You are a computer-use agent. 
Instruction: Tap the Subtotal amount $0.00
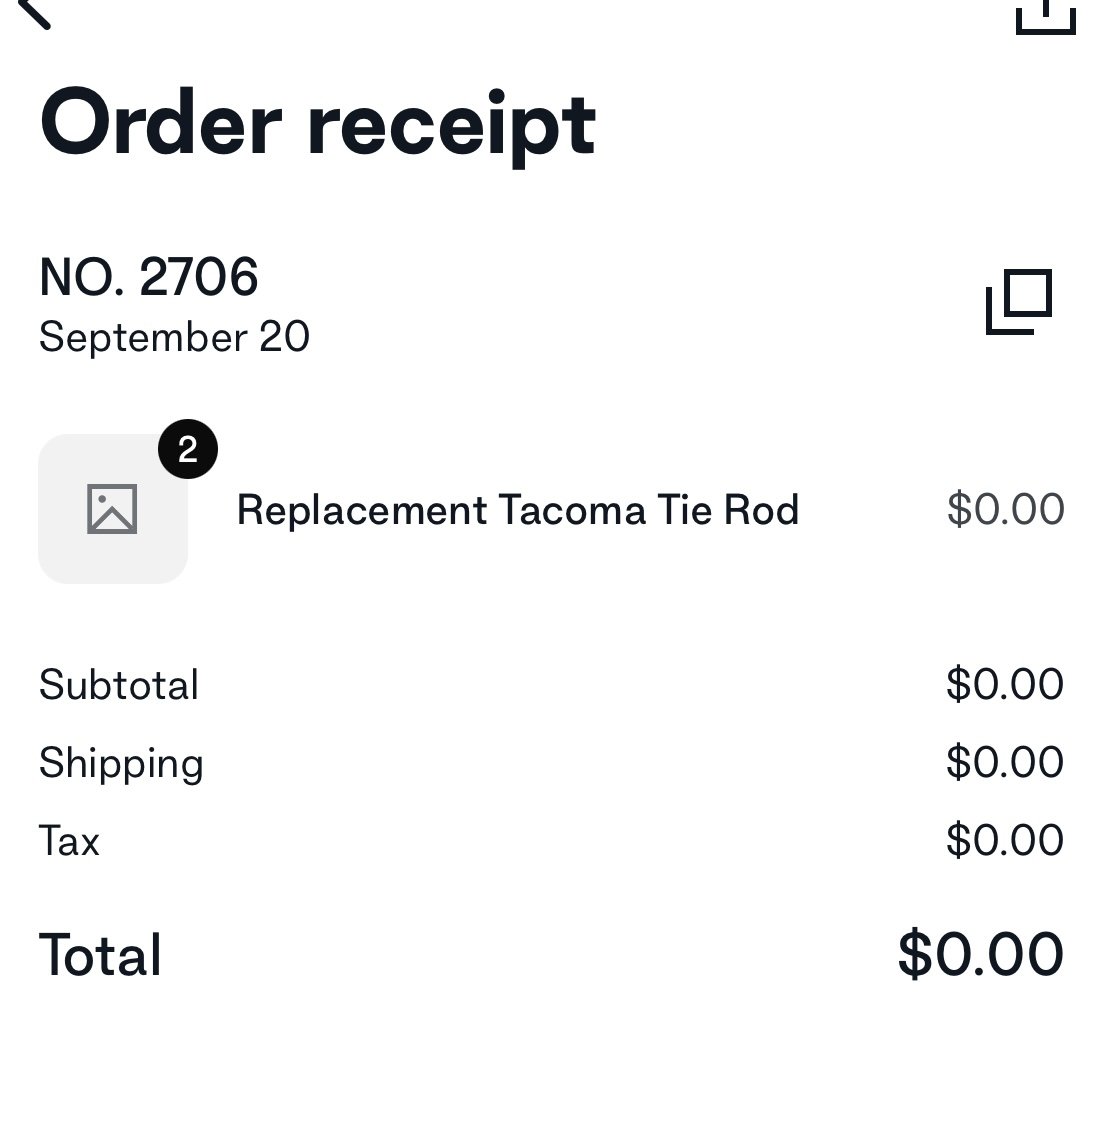tap(1005, 684)
